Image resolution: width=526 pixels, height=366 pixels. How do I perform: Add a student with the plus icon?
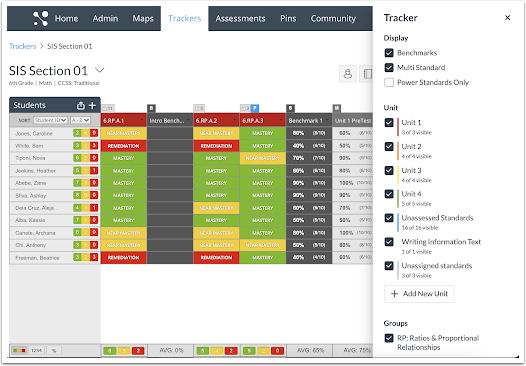coord(92,105)
